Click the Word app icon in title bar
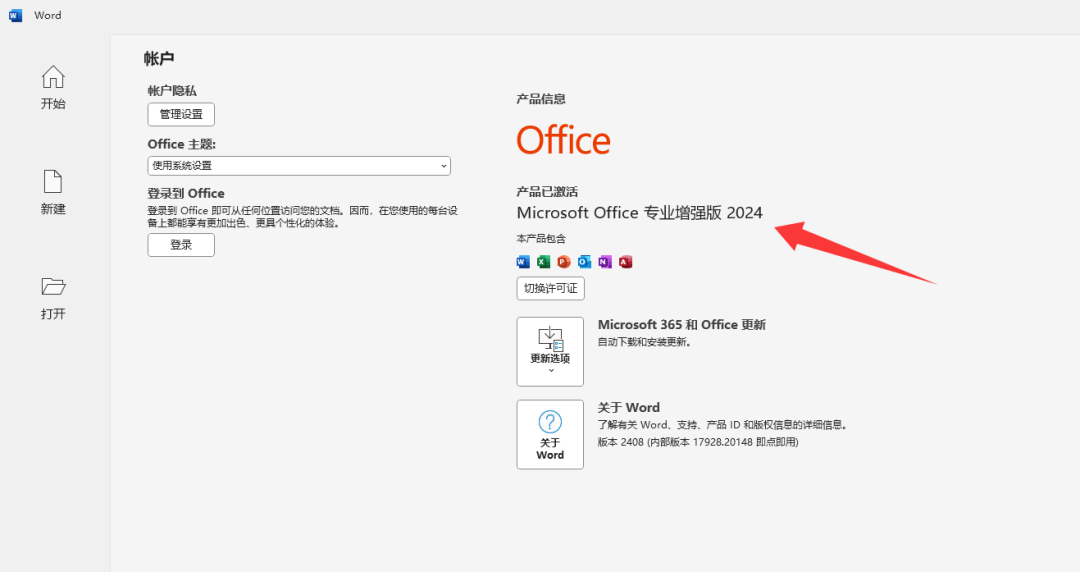This screenshot has width=1080, height=572. click(x=16, y=15)
